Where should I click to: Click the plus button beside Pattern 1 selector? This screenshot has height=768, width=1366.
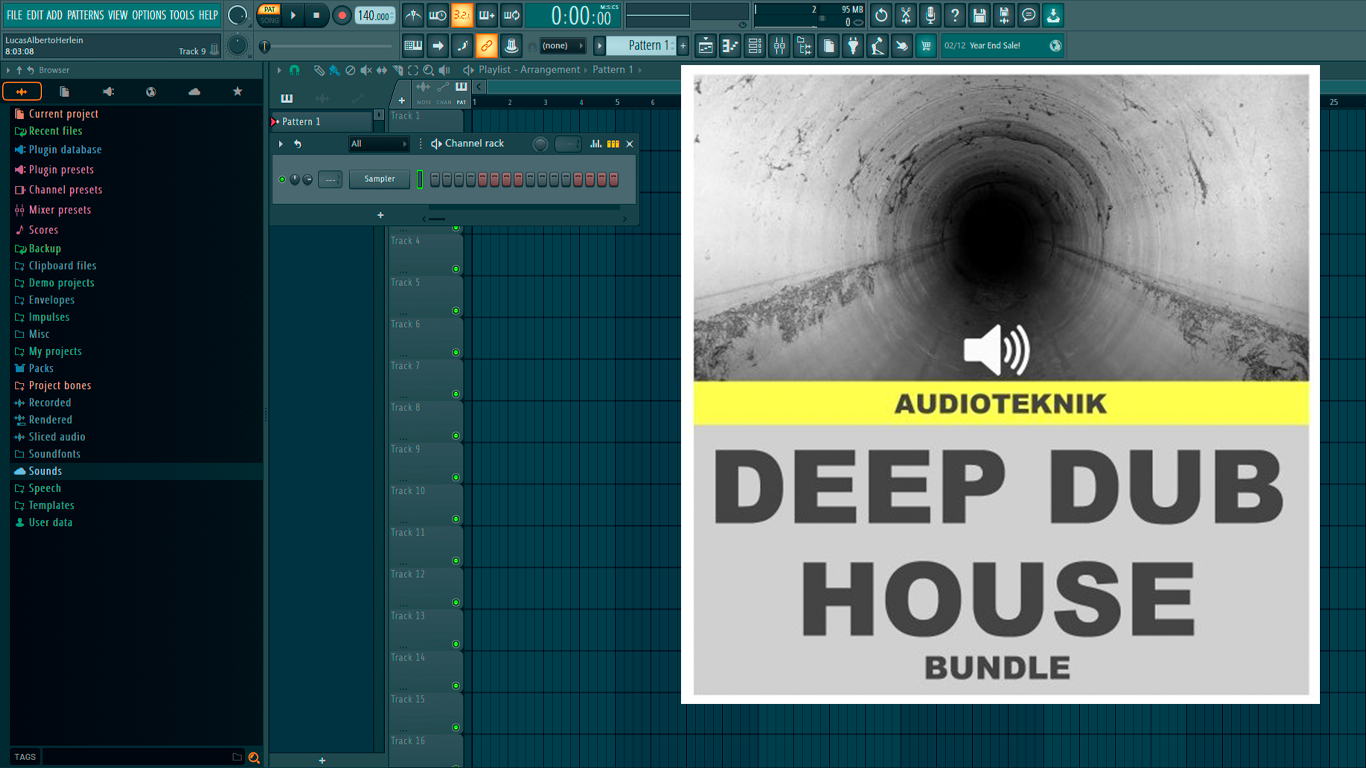[683, 45]
